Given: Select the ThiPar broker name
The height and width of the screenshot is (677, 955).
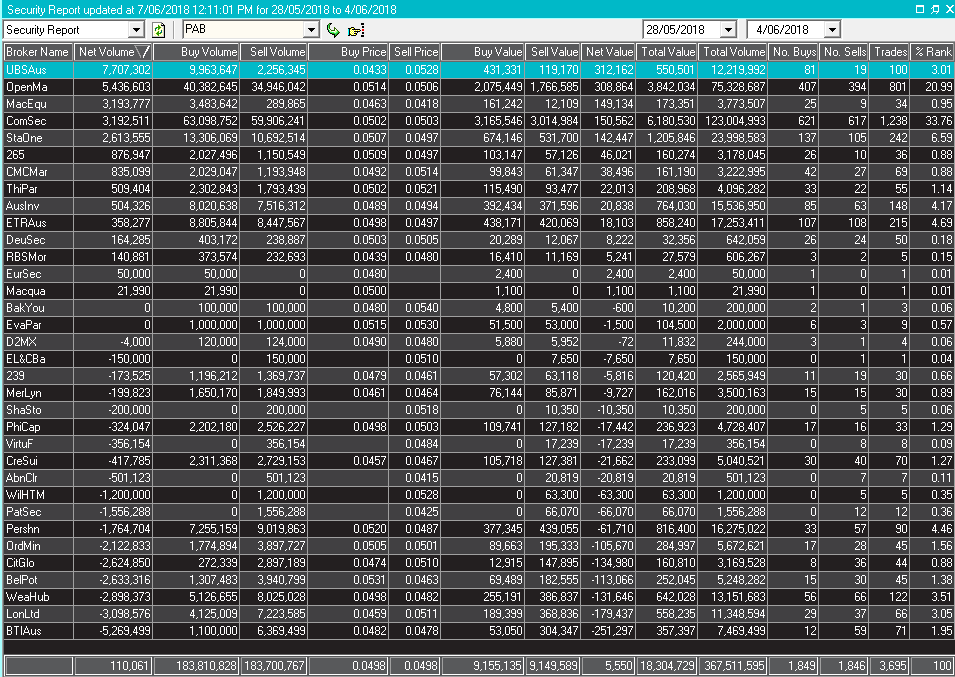Looking at the screenshot, I should tap(24, 189).
